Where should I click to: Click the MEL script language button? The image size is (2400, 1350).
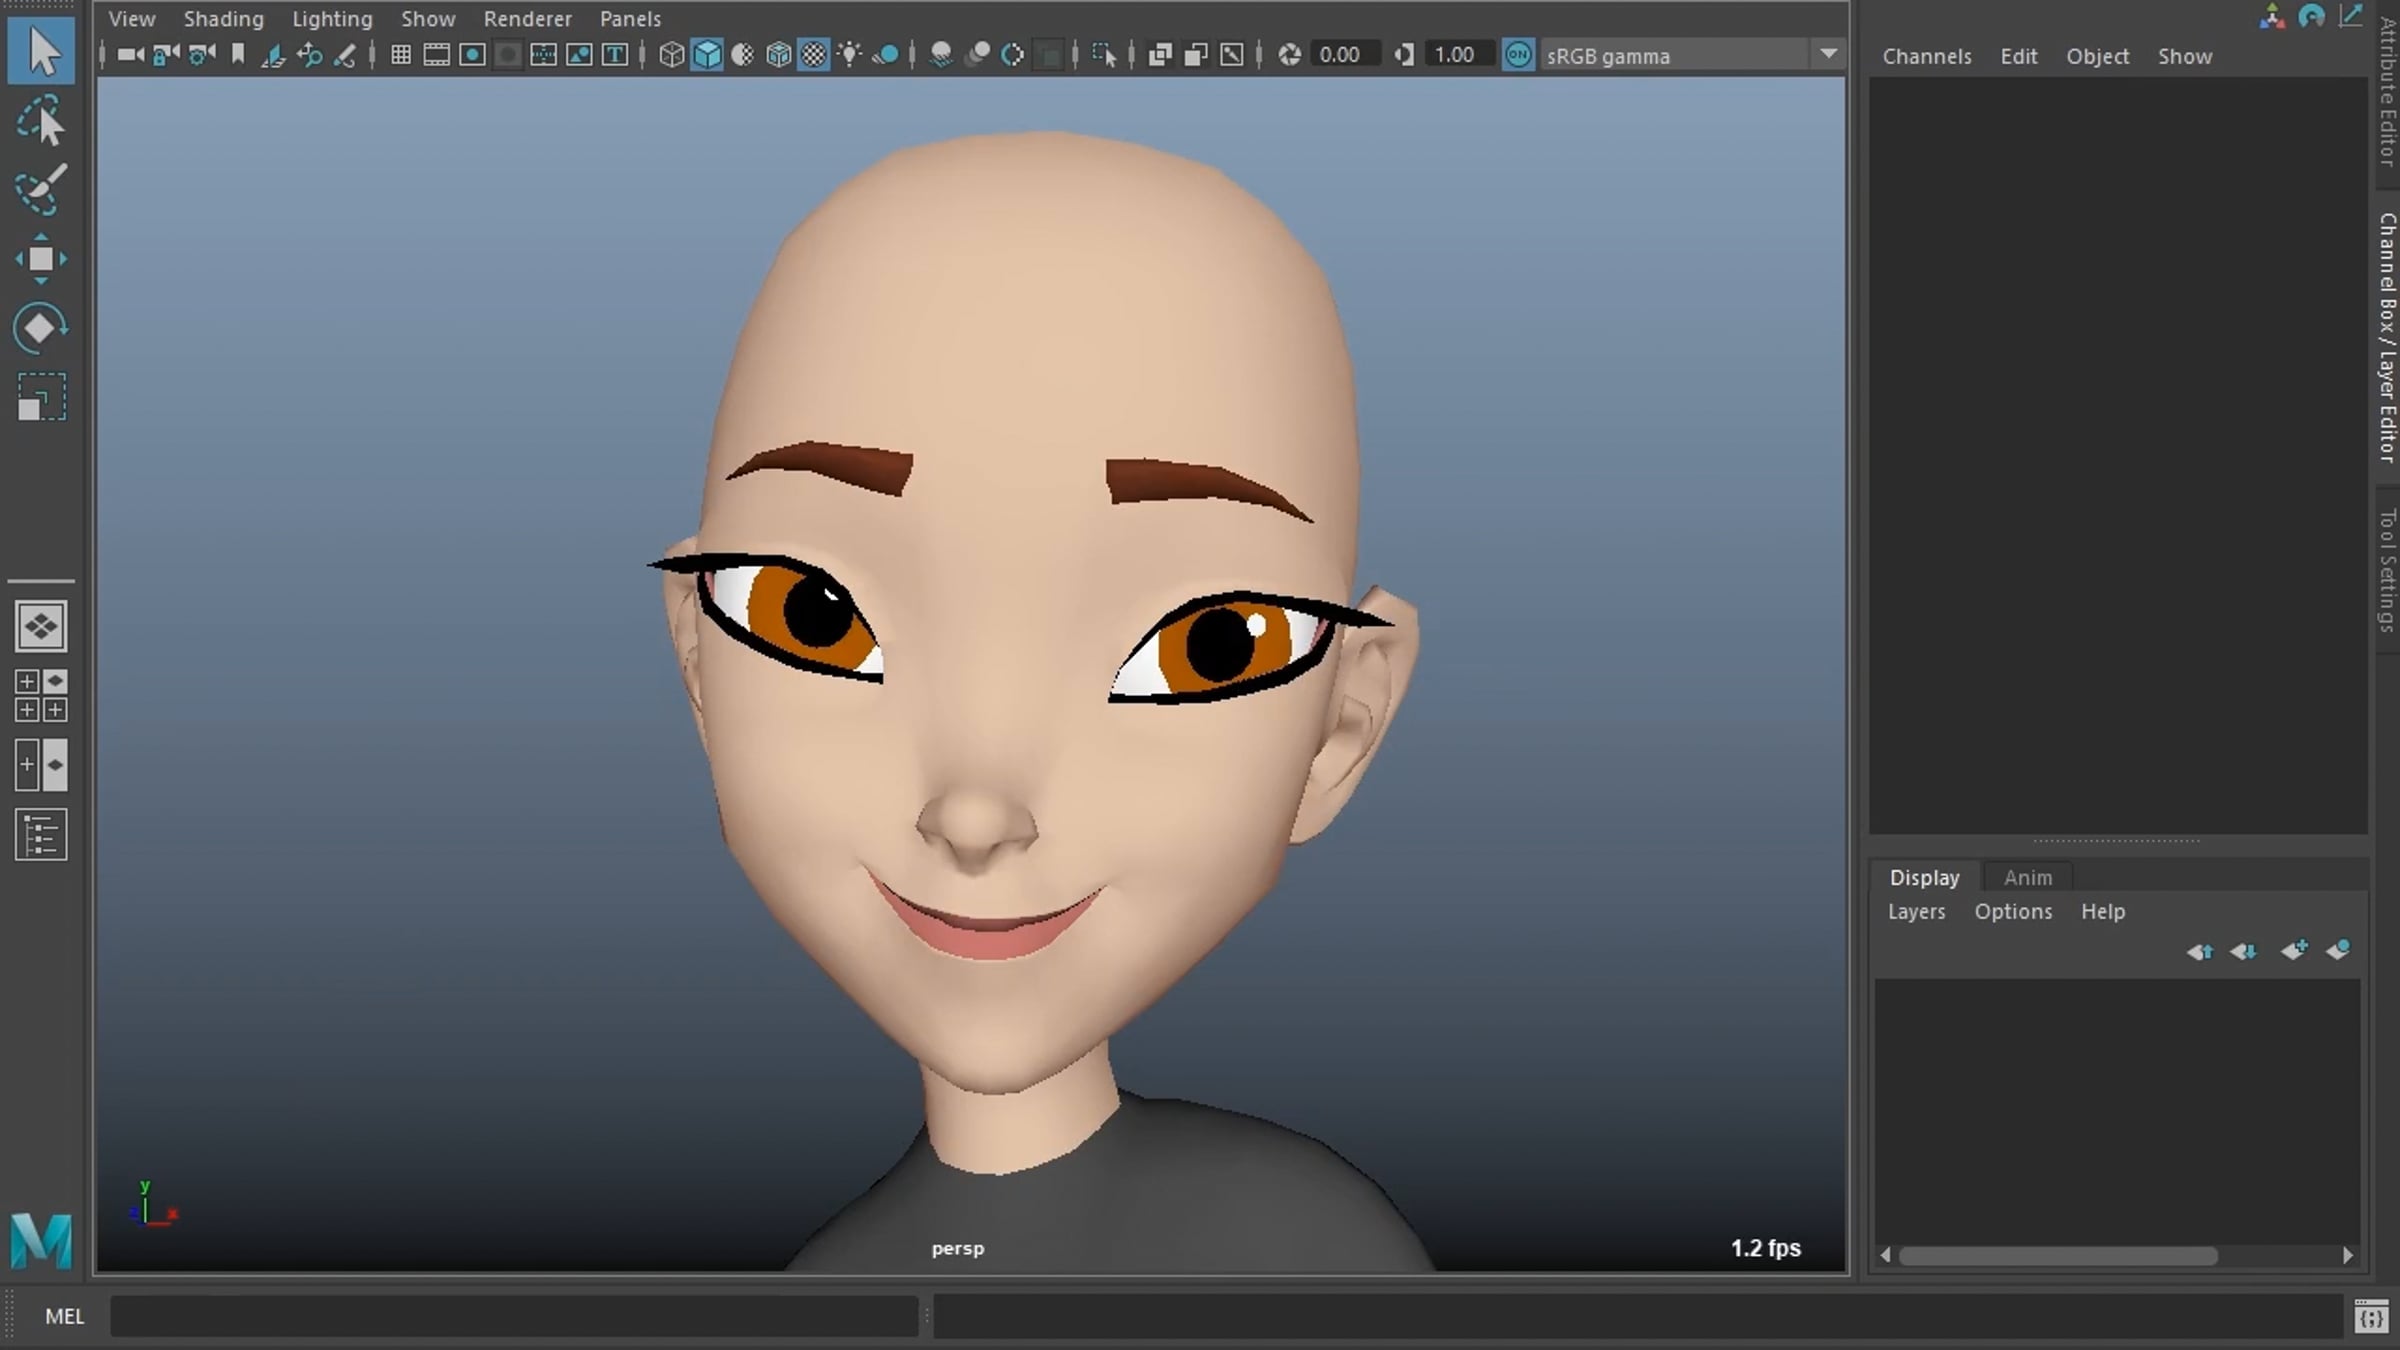point(64,1316)
